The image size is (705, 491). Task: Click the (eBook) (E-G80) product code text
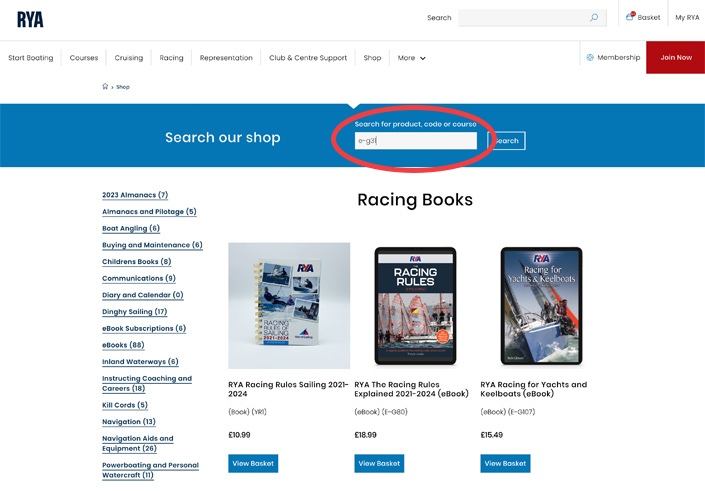(x=381, y=411)
